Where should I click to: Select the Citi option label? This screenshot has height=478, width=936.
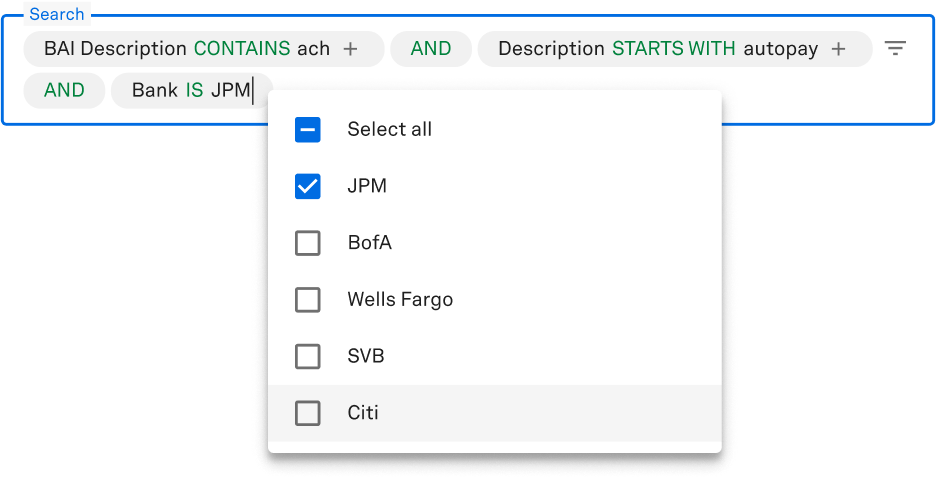click(x=363, y=412)
